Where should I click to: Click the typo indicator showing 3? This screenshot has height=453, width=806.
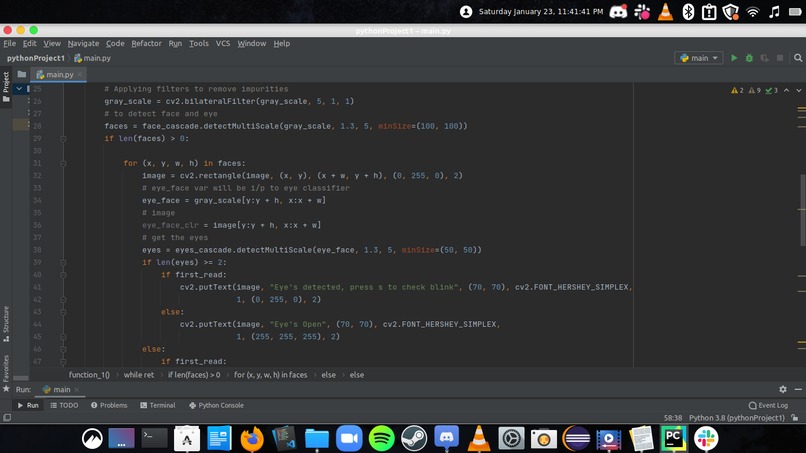click(x=771, y=90)
